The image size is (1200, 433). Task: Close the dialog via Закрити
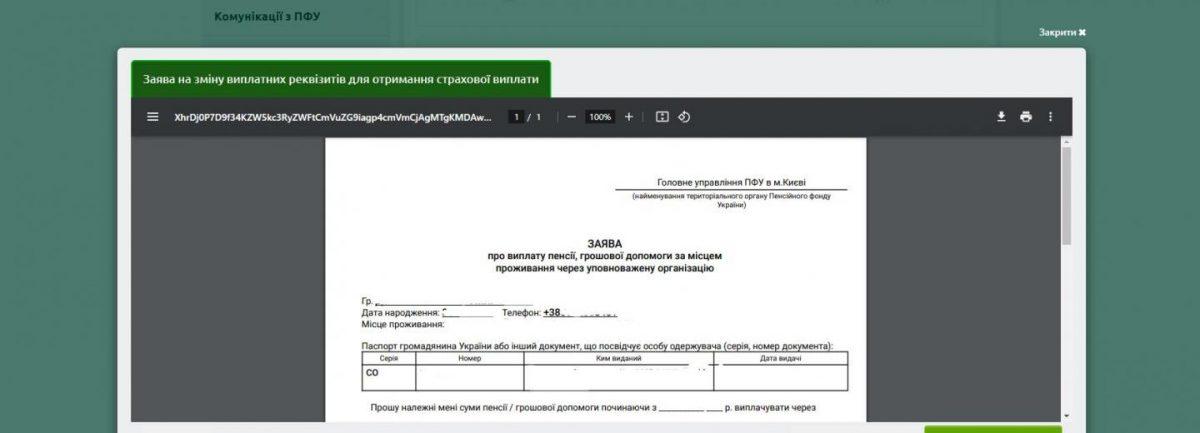tap(1062, 32)
